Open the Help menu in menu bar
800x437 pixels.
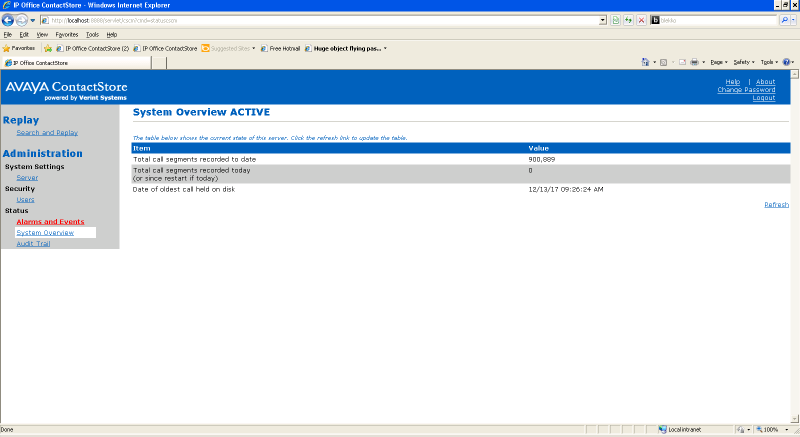point(112,35)
